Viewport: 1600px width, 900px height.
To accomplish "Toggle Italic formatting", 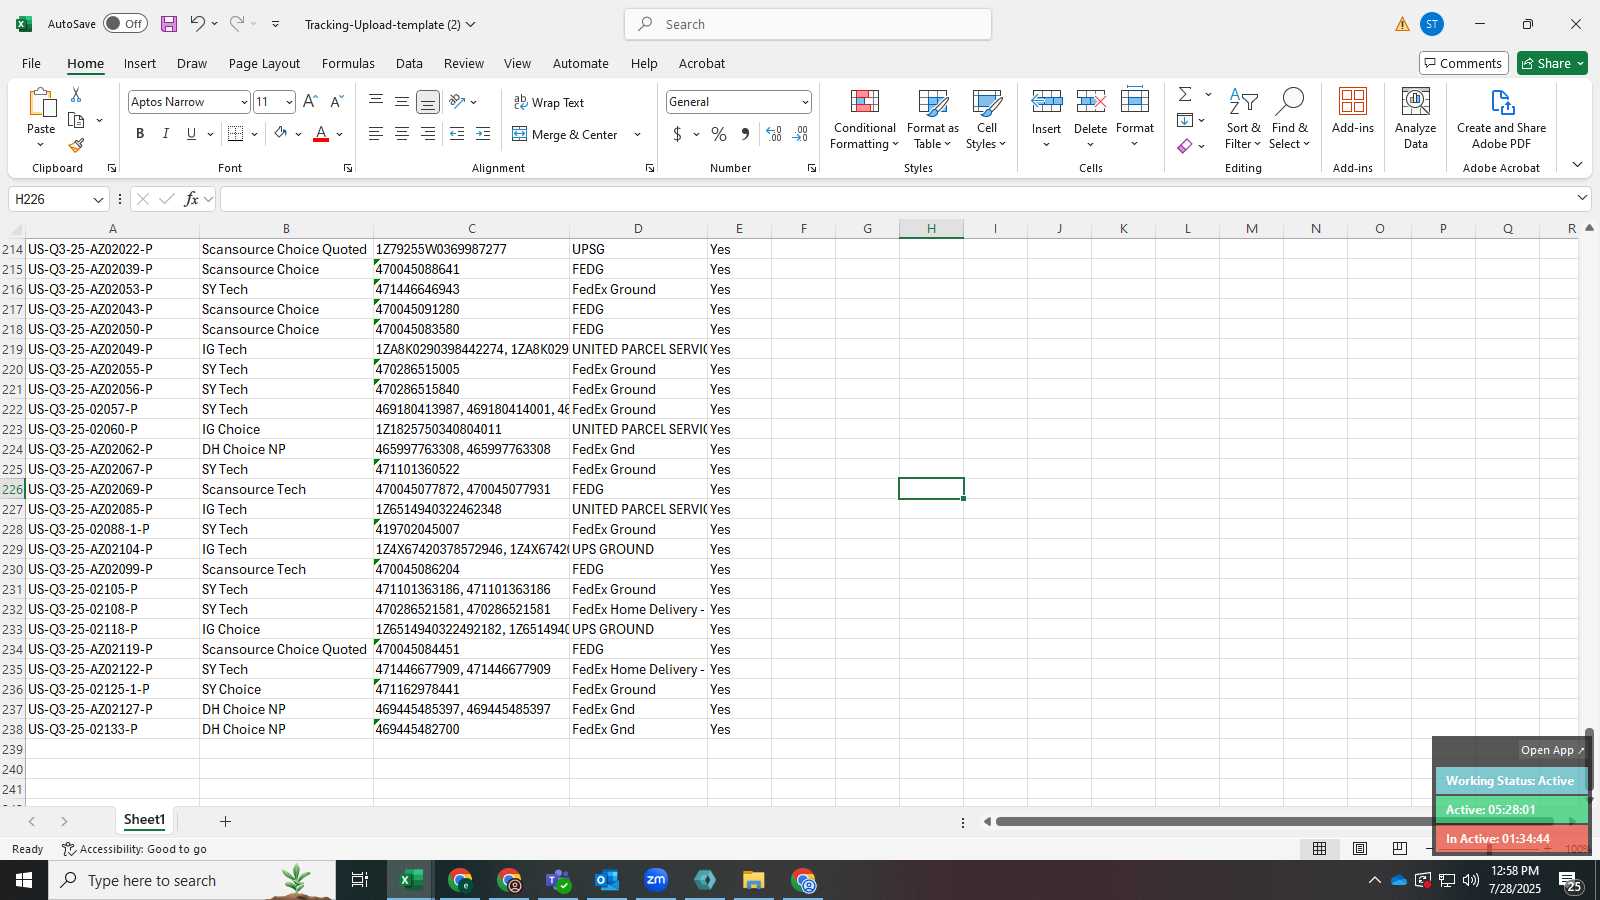I will (165, 134).
